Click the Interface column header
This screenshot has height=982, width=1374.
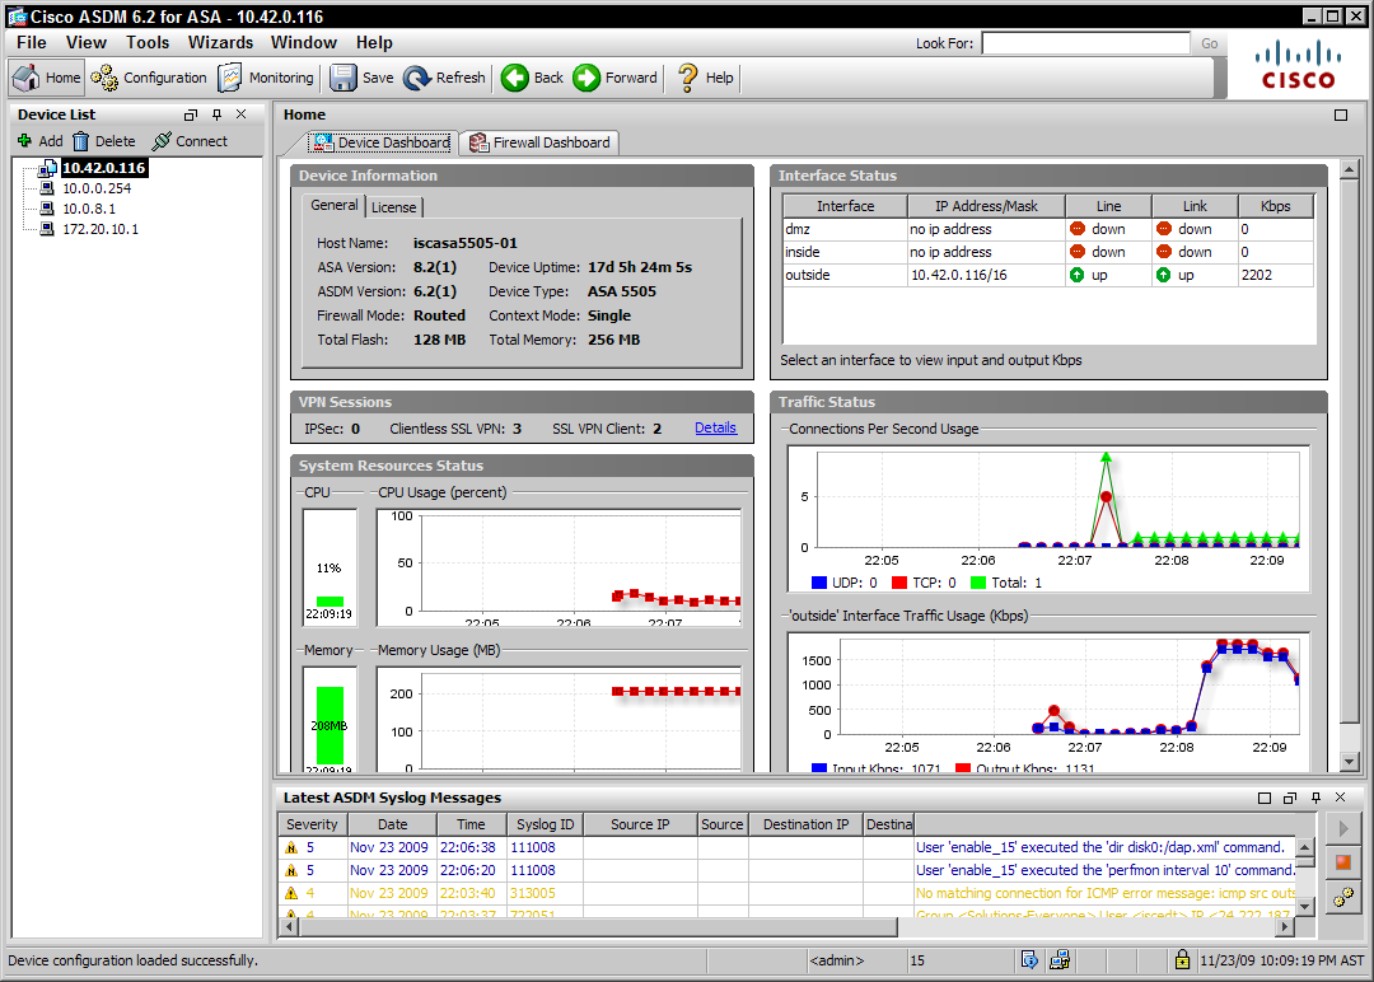pos(845,206)
